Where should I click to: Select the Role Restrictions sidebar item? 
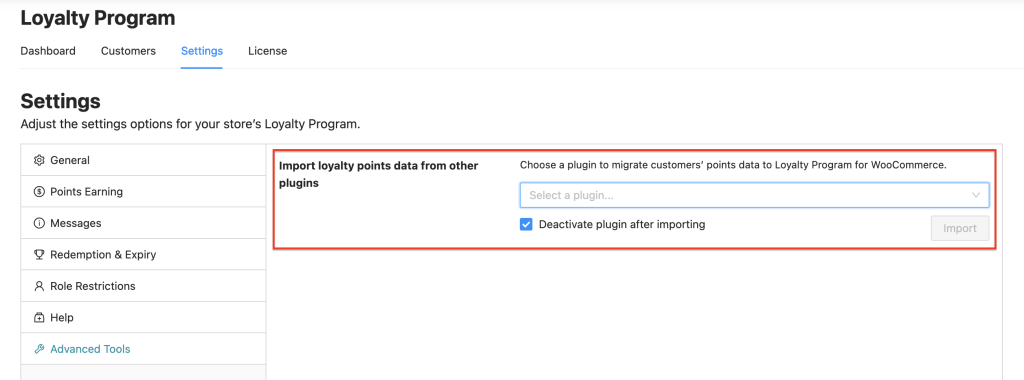pyautogui.click(x=144, y=286)
